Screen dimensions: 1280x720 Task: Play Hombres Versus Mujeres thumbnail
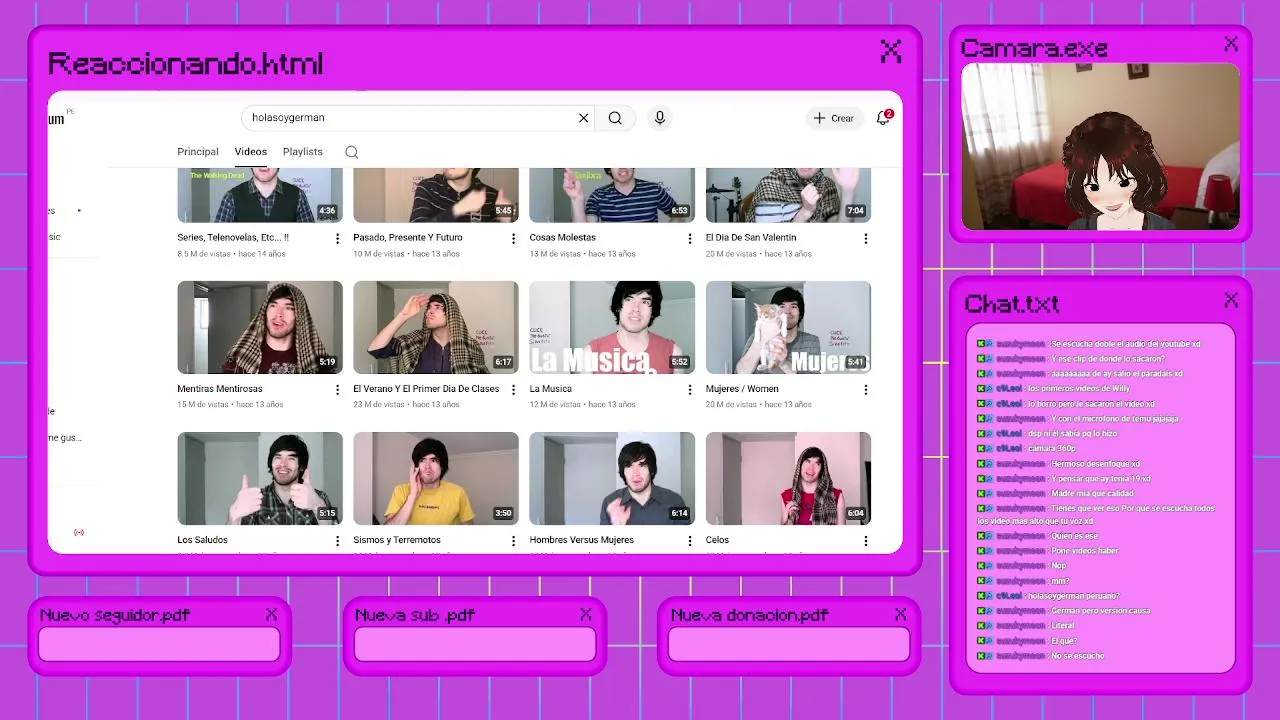[612, 478]
